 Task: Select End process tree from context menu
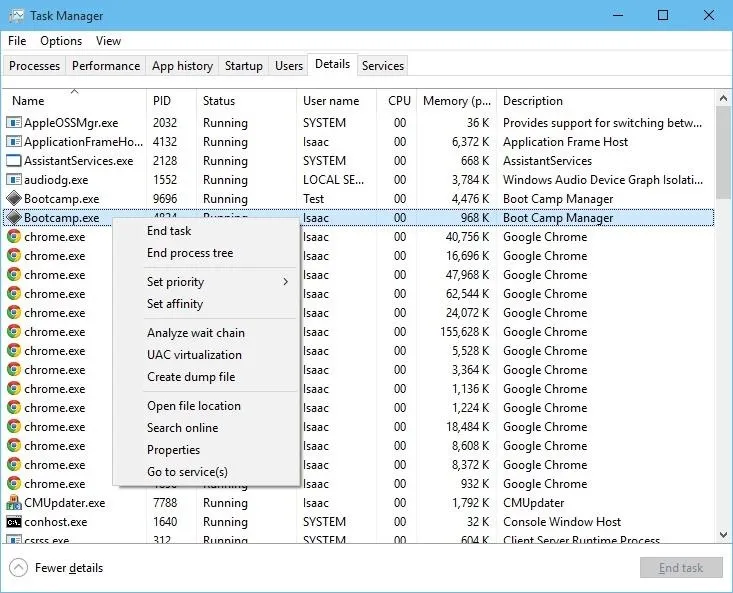click(190, 253)
